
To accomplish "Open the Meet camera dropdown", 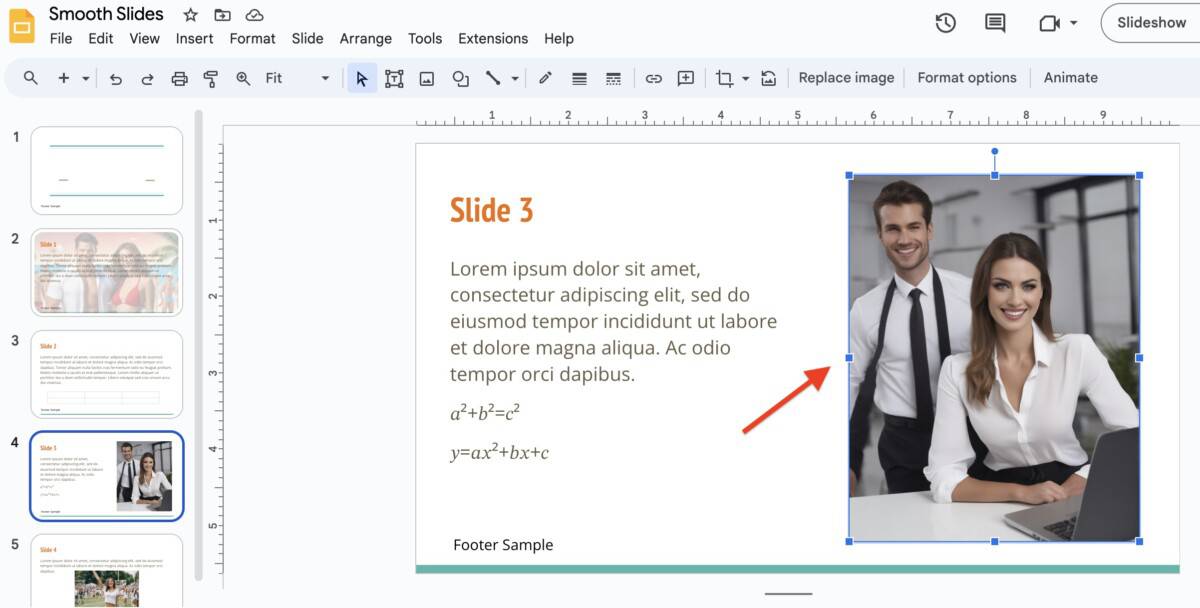I will [1074, 22].
